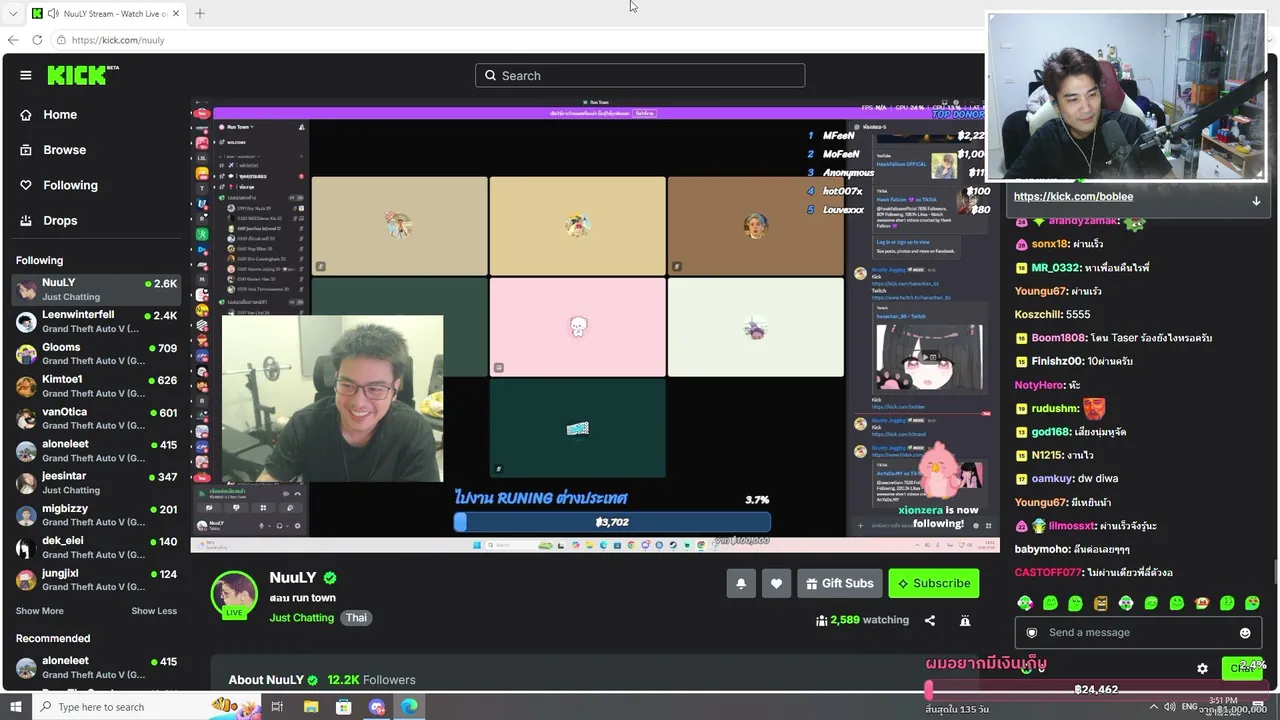The height and width of the screenshot is (720, 1280).
Task: Open File Explorer from the taskbar
Action: 310,707
